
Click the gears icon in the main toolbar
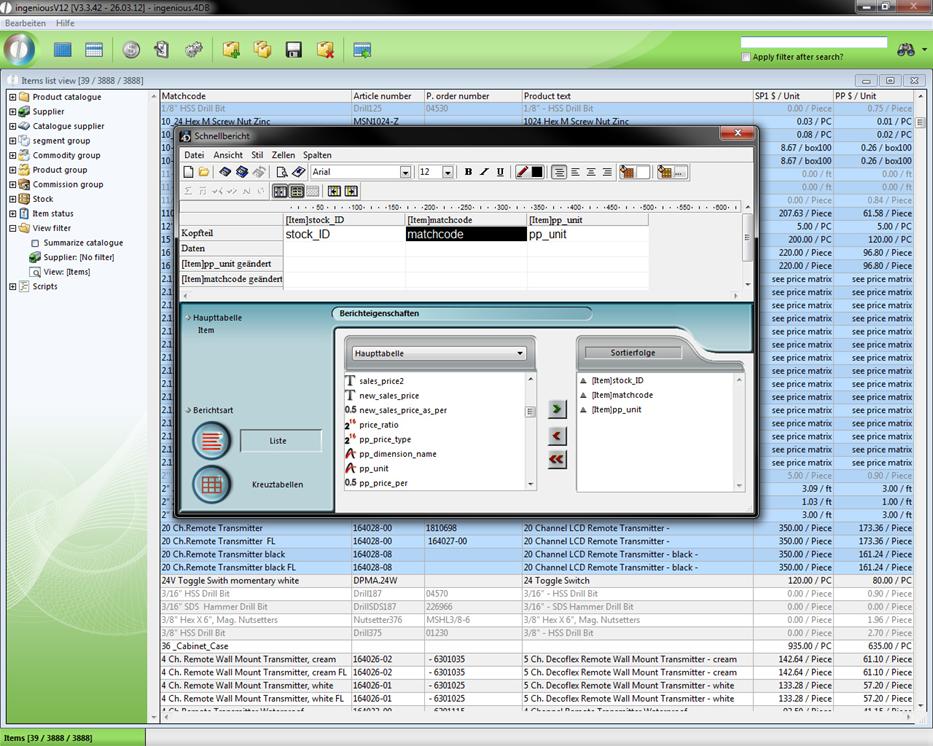click(x=193, y=50)
